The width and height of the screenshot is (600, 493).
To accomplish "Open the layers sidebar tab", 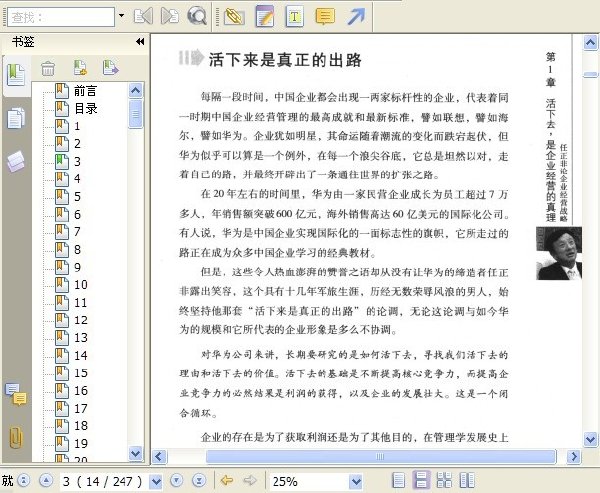I will tap(16, 161).
